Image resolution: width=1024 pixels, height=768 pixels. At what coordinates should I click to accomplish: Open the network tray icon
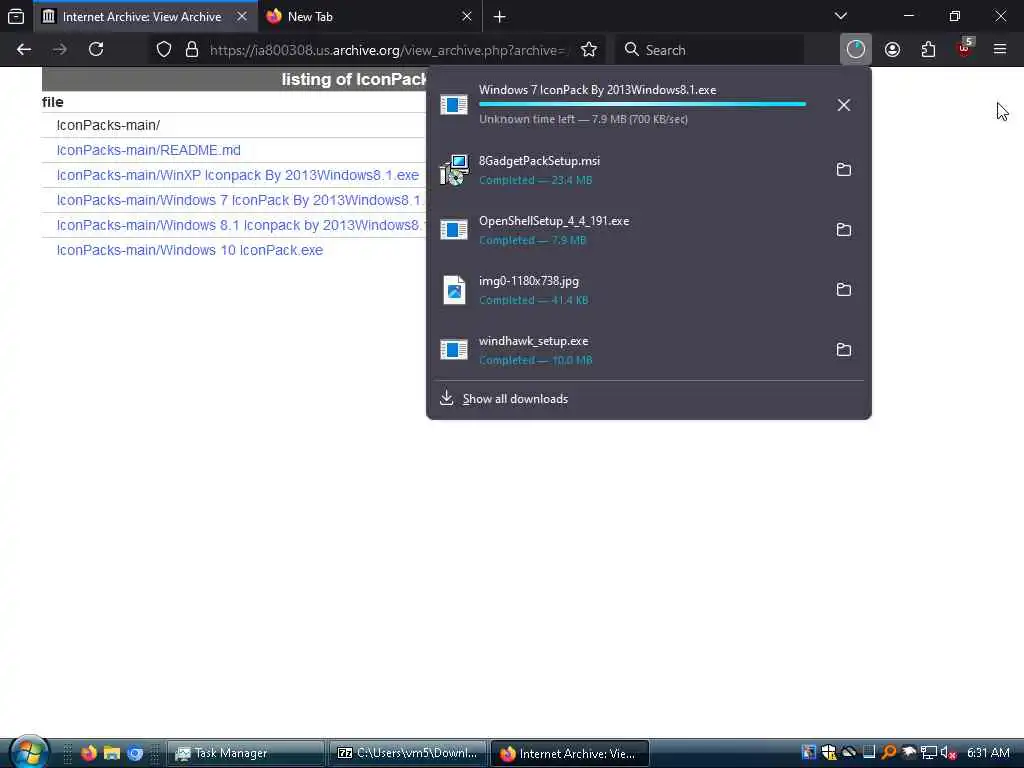[x=929, y=753]
